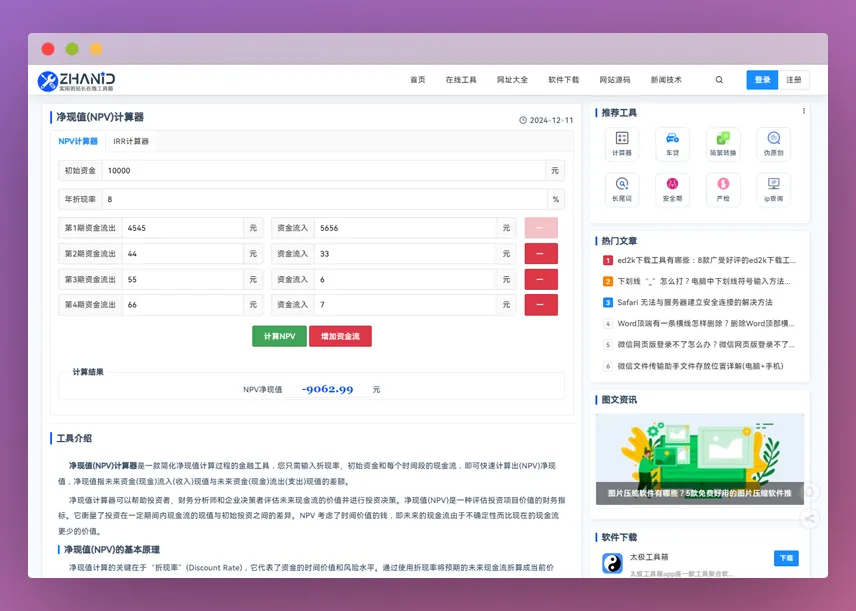Click the ZHANID site logo
The image size is (856, 611).
[76, 81]
